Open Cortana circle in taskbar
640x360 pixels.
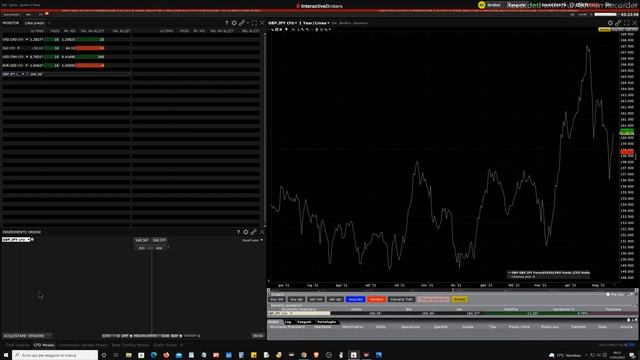104,355
